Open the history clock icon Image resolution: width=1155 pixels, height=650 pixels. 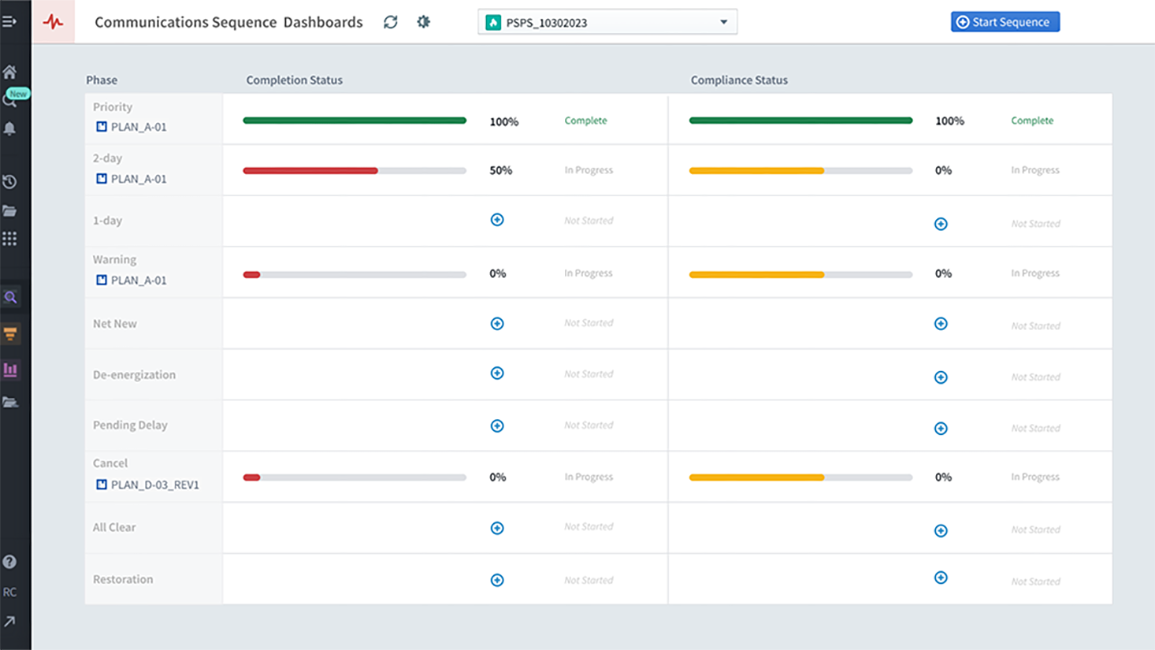[10, 182]
